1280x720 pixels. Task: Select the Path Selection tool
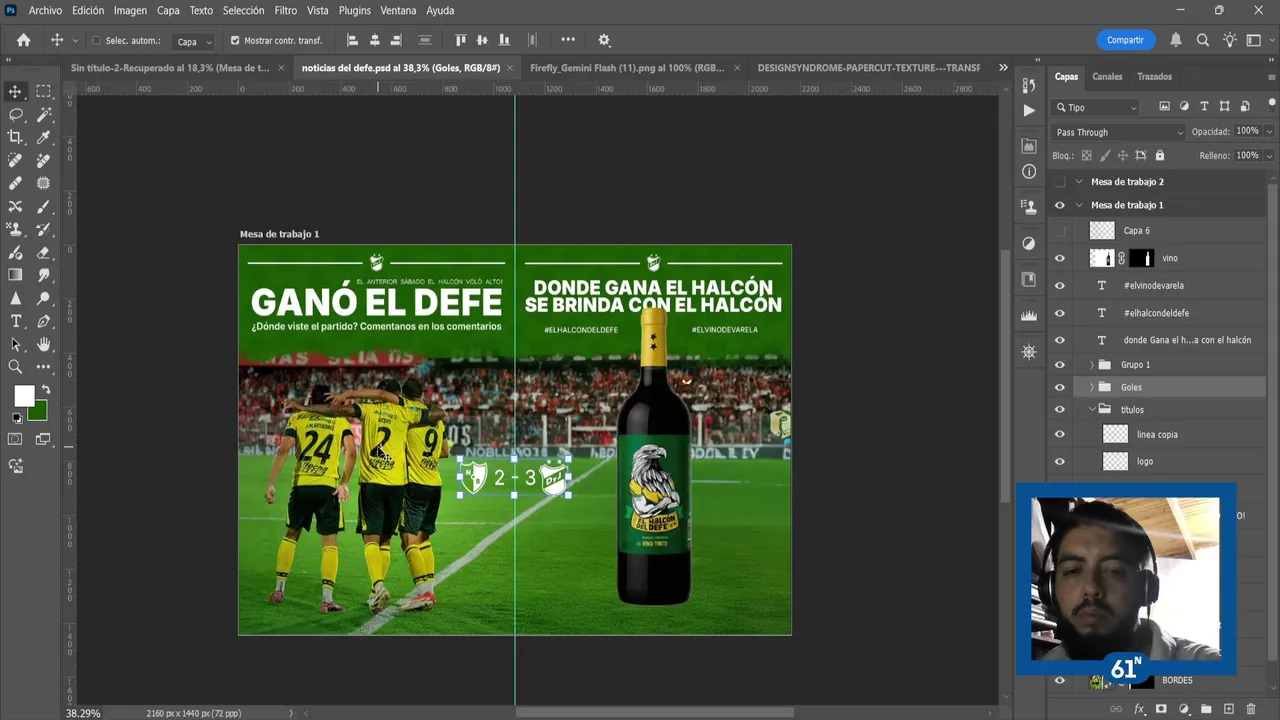tap(15, 344)
